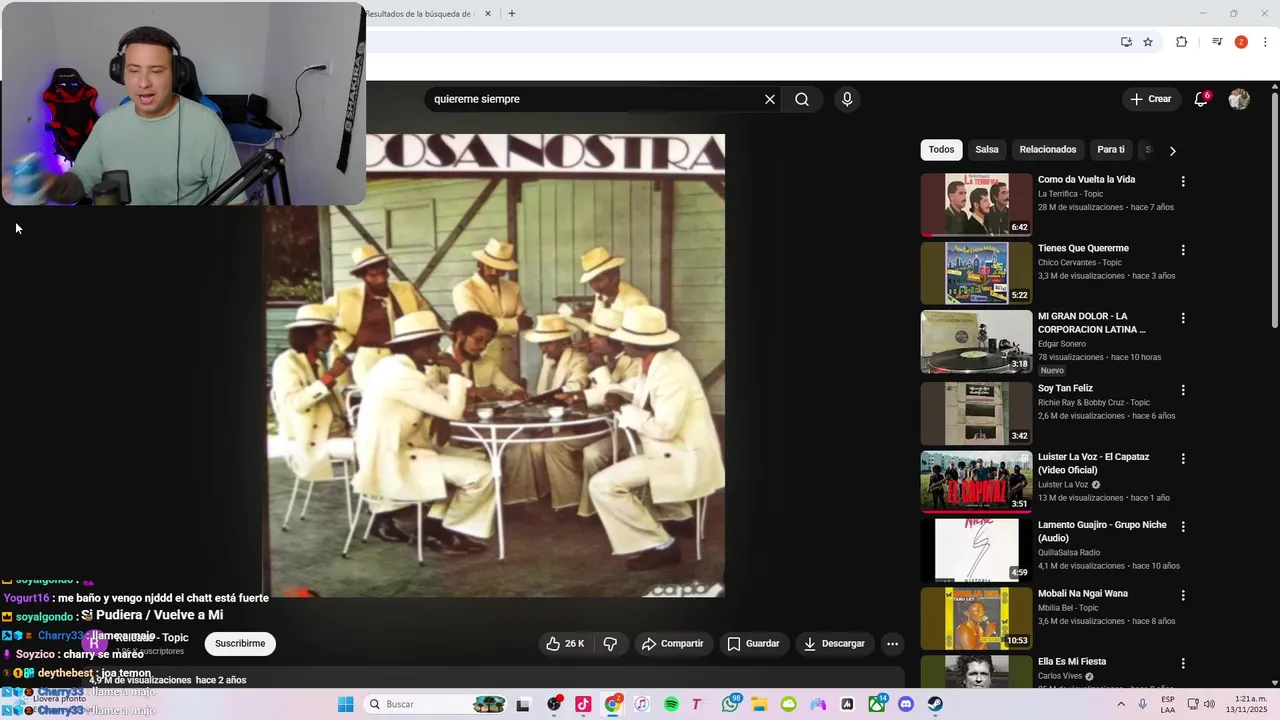Image resolution: width=1280 pixels, height=720 pixels.
Task: Open Luister La Voz channel name
Action: (1062, 485)
